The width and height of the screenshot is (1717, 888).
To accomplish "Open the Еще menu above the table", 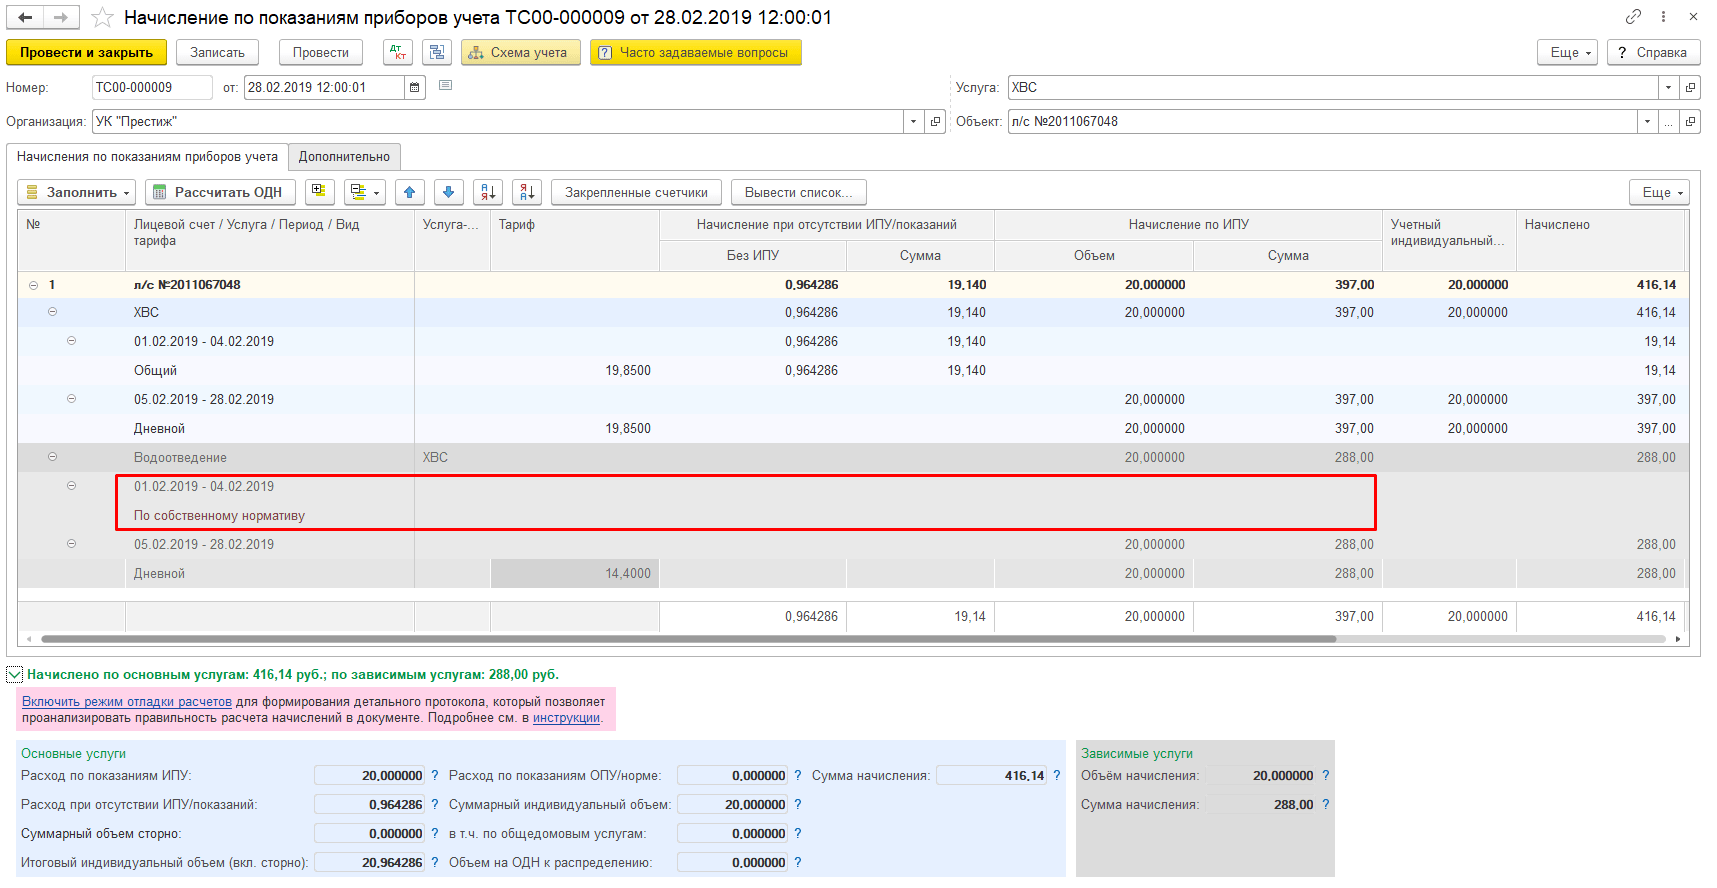I will (1659, 192).
